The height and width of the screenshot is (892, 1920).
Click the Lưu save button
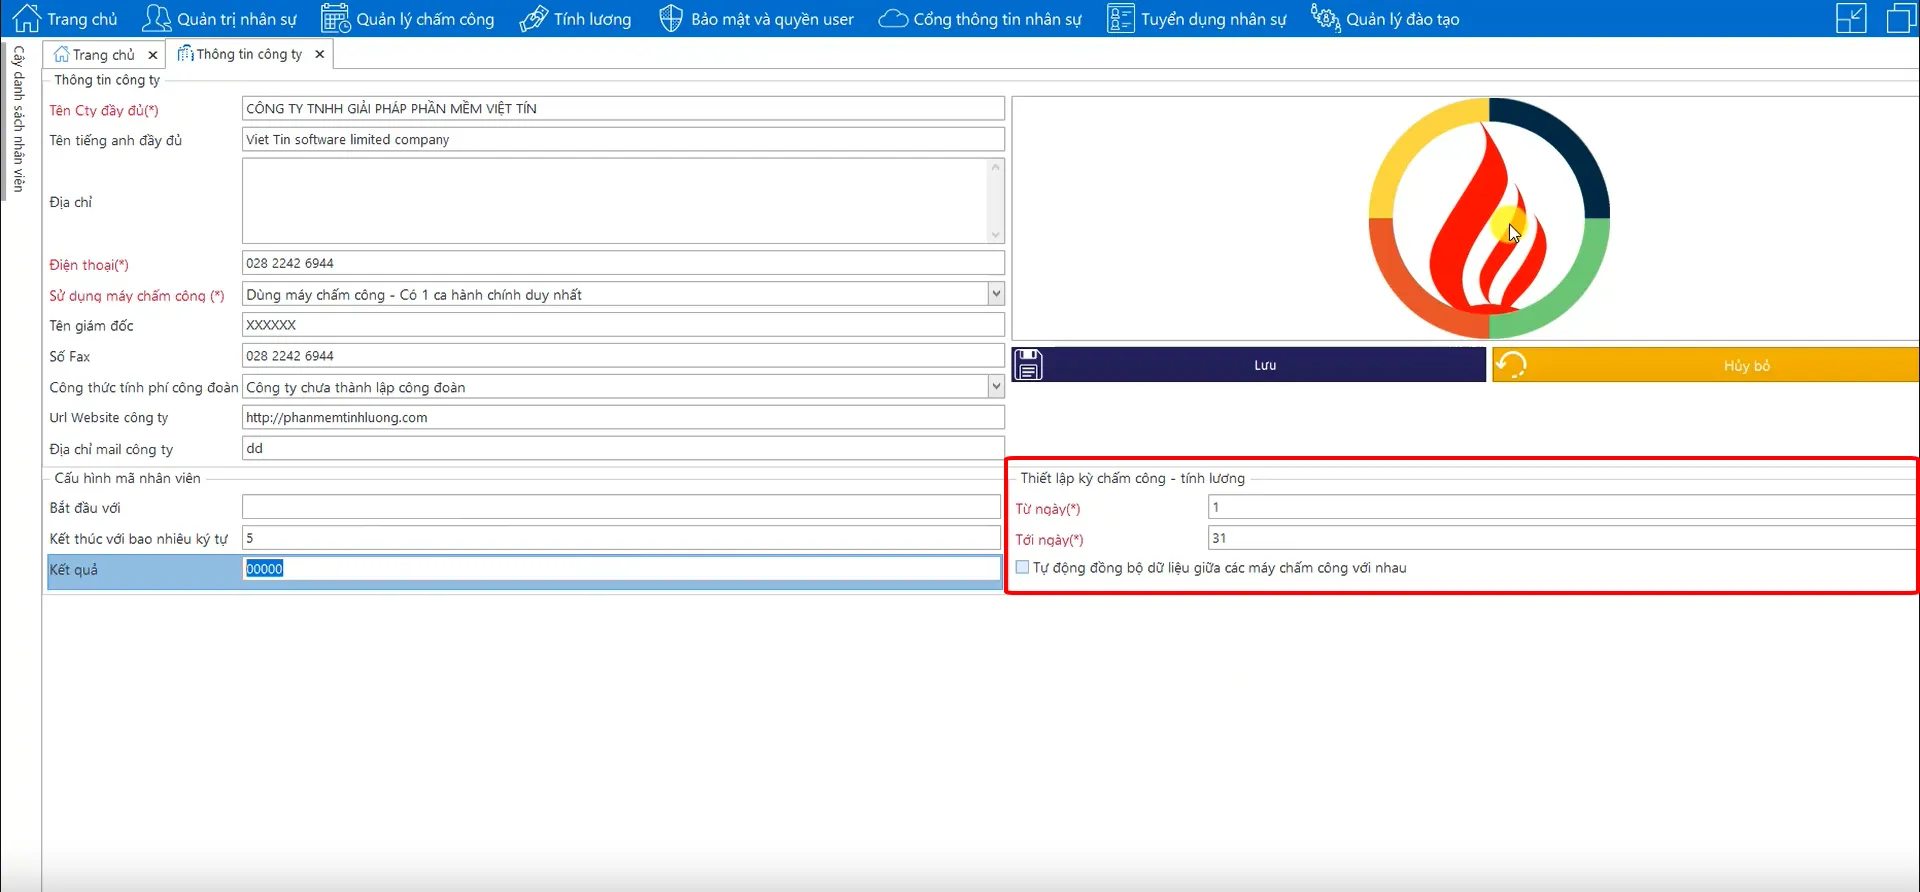pos(1249,365)
